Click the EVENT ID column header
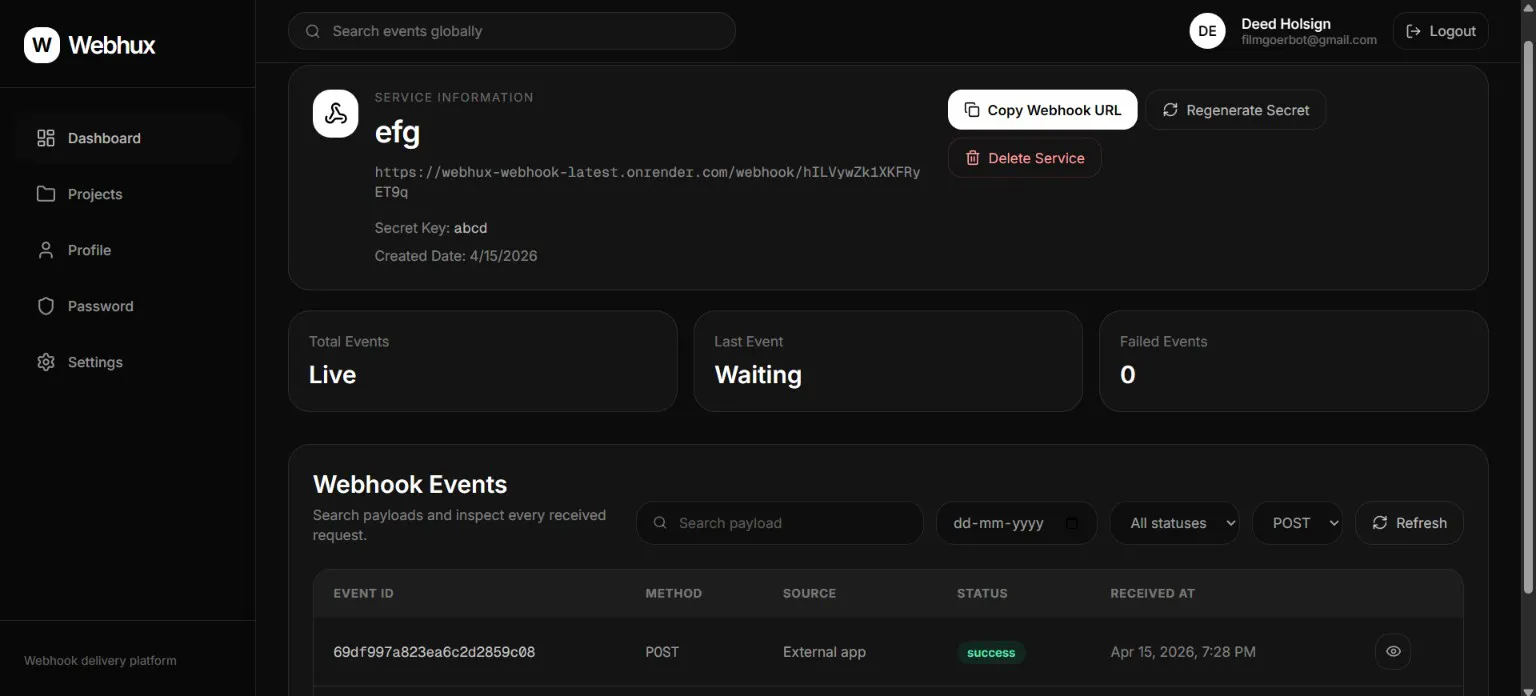This screenshot has width=1536, height=696. [363, 593]
